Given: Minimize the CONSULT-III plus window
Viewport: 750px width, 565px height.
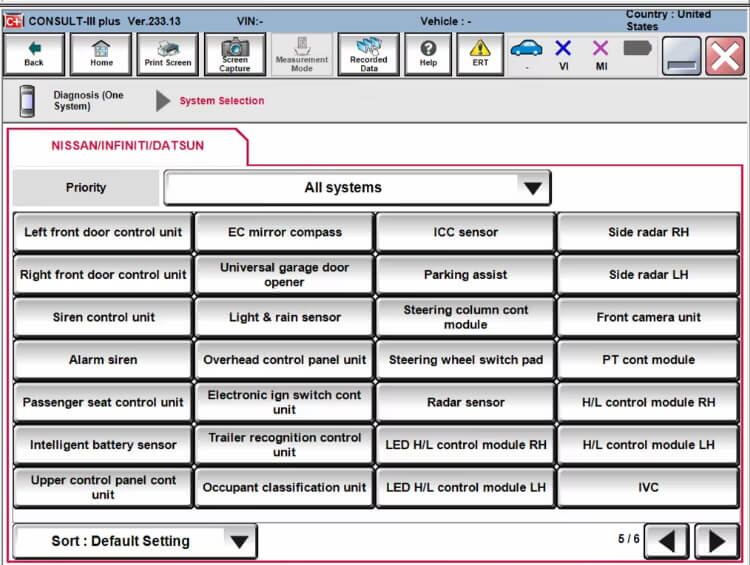Looking at the screenshot, I should (682, 55).
